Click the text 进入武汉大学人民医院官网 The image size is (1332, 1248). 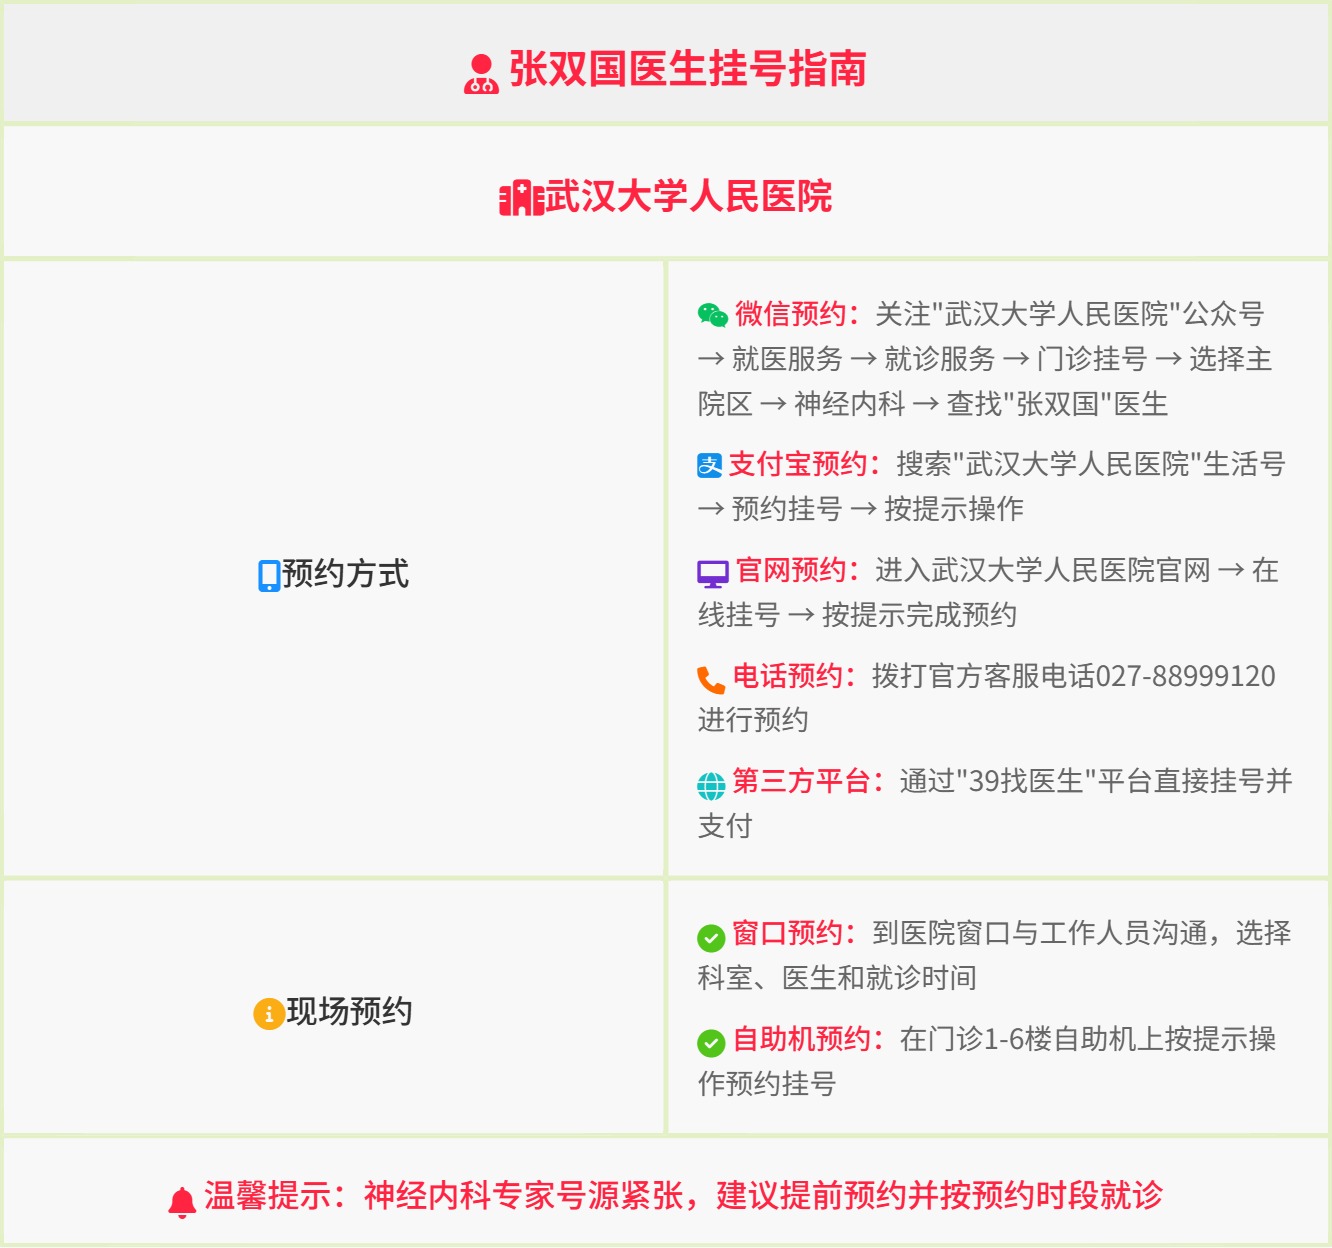(1043, 570)
